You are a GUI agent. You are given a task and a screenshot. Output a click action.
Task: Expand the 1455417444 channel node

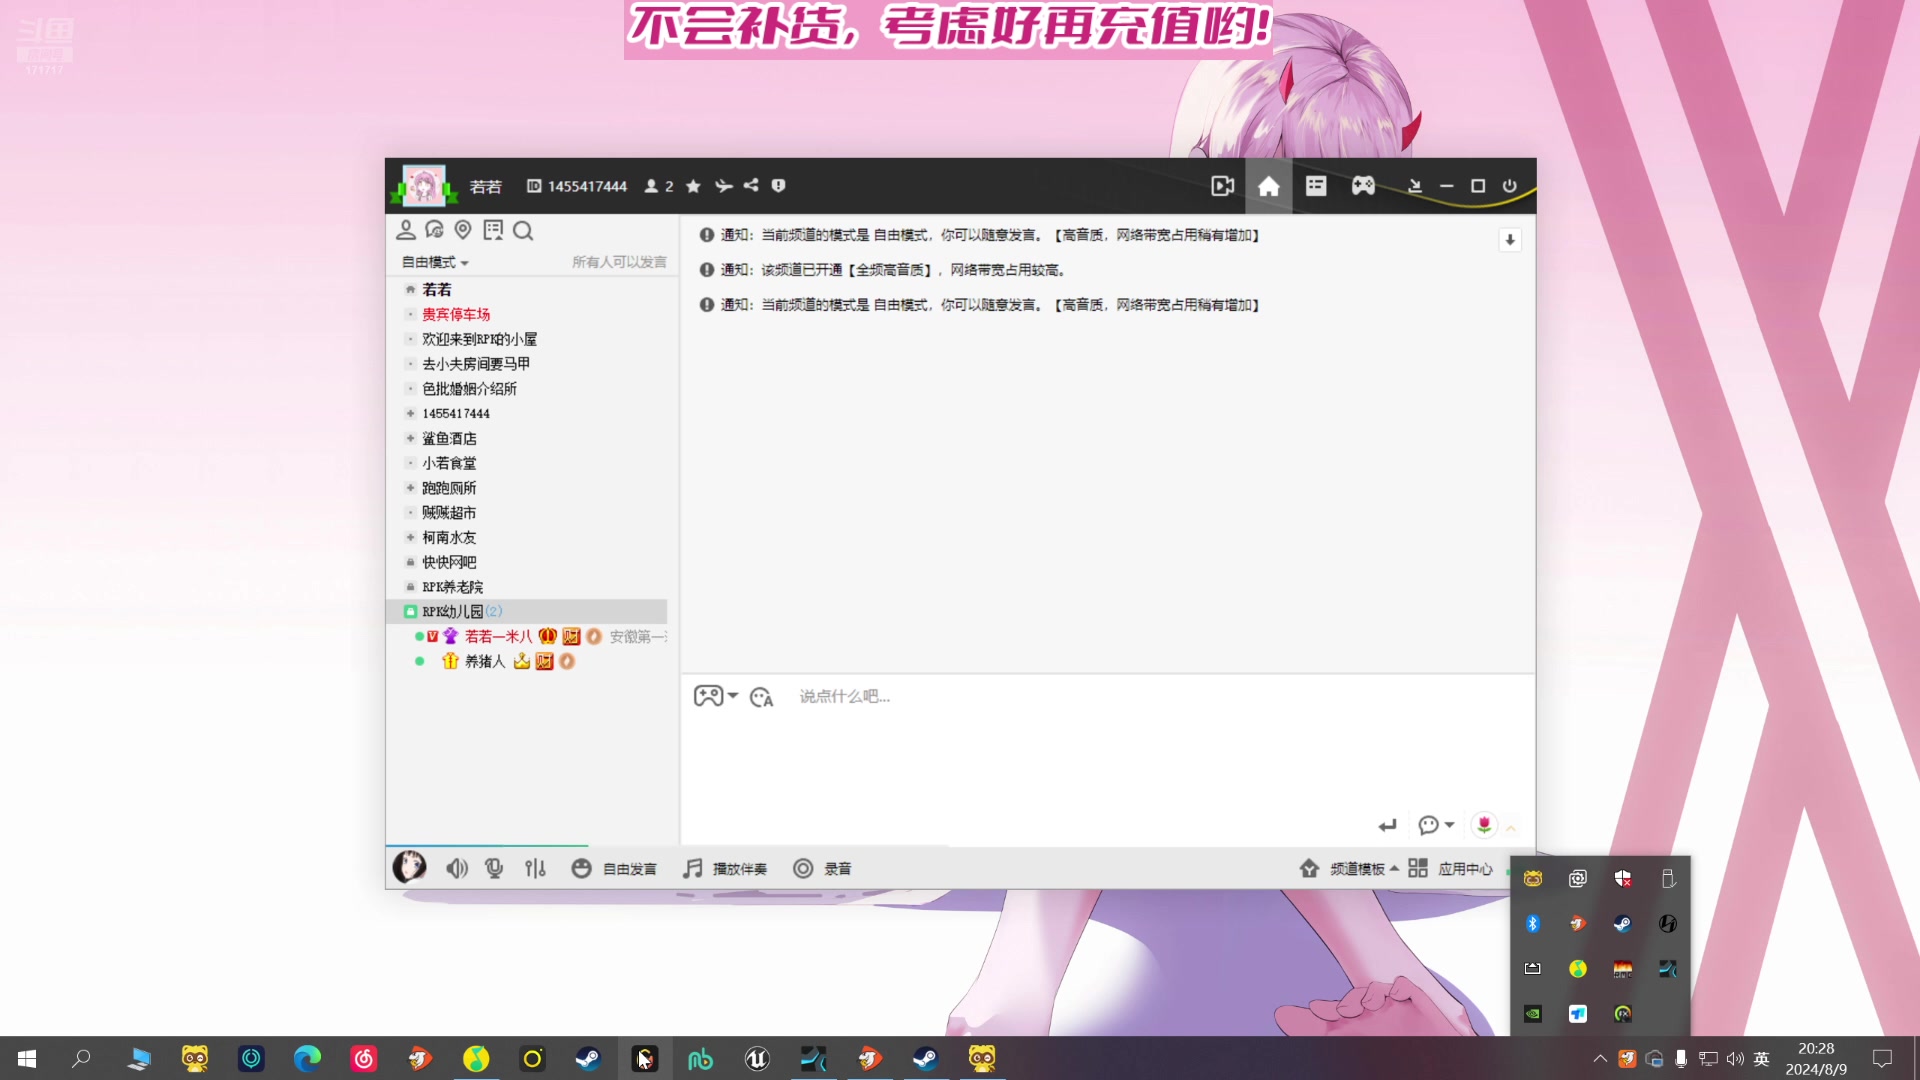410,413
